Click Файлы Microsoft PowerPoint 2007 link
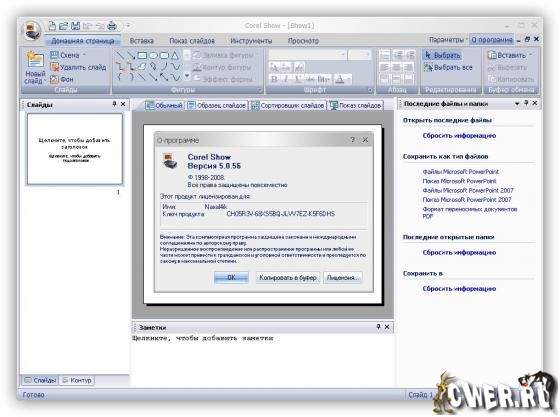 point(468,190)
